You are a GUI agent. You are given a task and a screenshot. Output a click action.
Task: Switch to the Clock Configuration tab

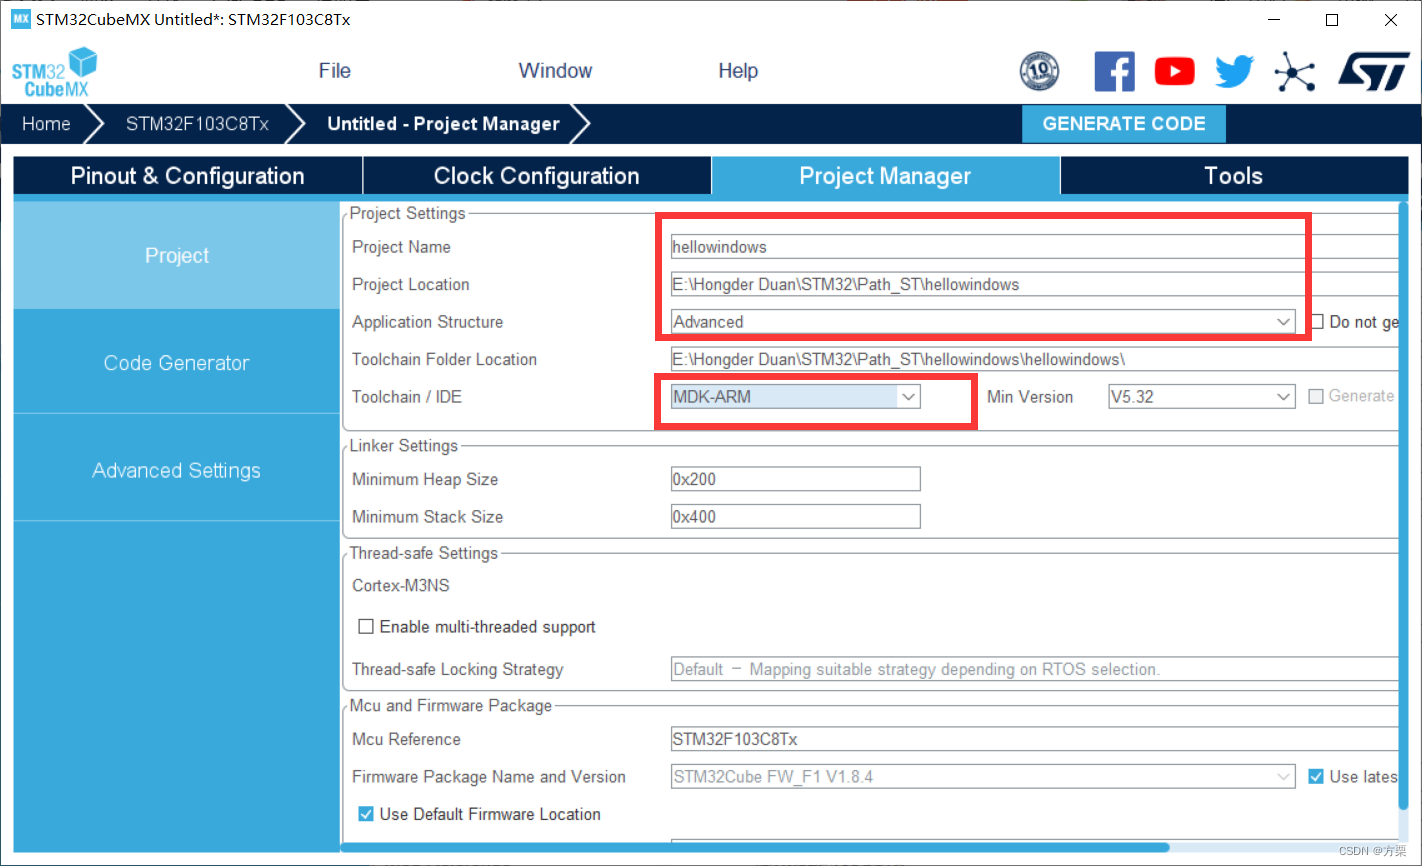(536, 175)
